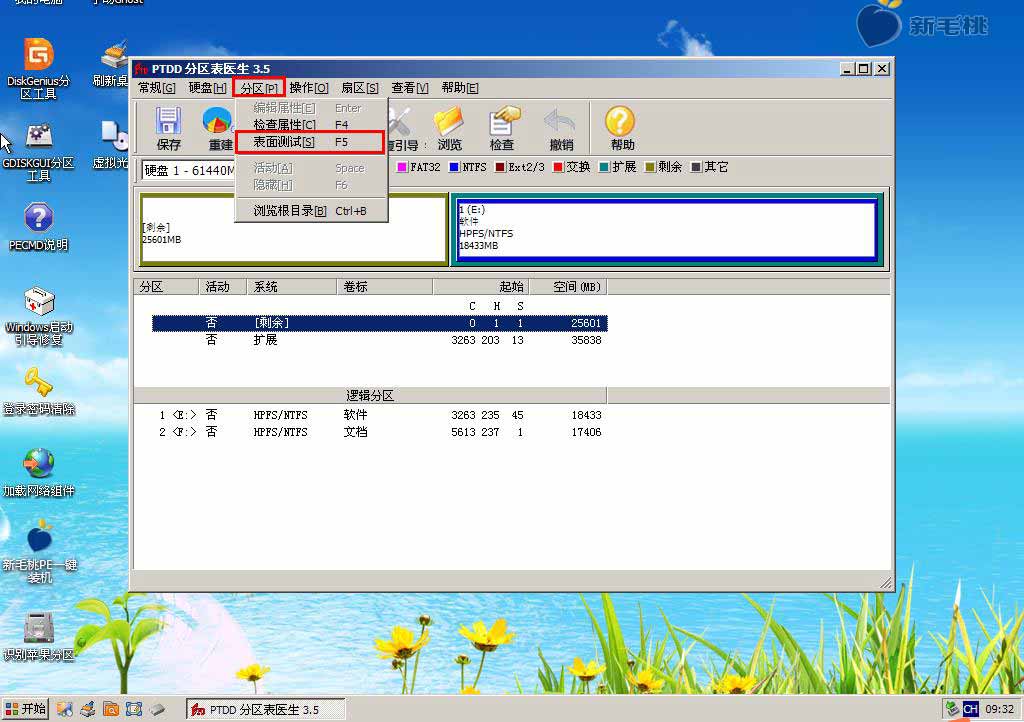Click the 文档 volume label cell
Image resolution: width=1024 pixels, height=722 pixels.
pos(355,432)
